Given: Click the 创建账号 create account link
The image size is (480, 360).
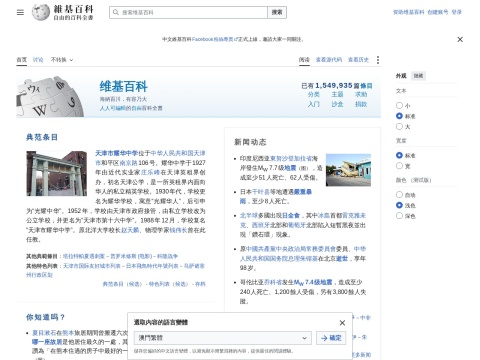Looking at the screenshot, I should point(438,12).
